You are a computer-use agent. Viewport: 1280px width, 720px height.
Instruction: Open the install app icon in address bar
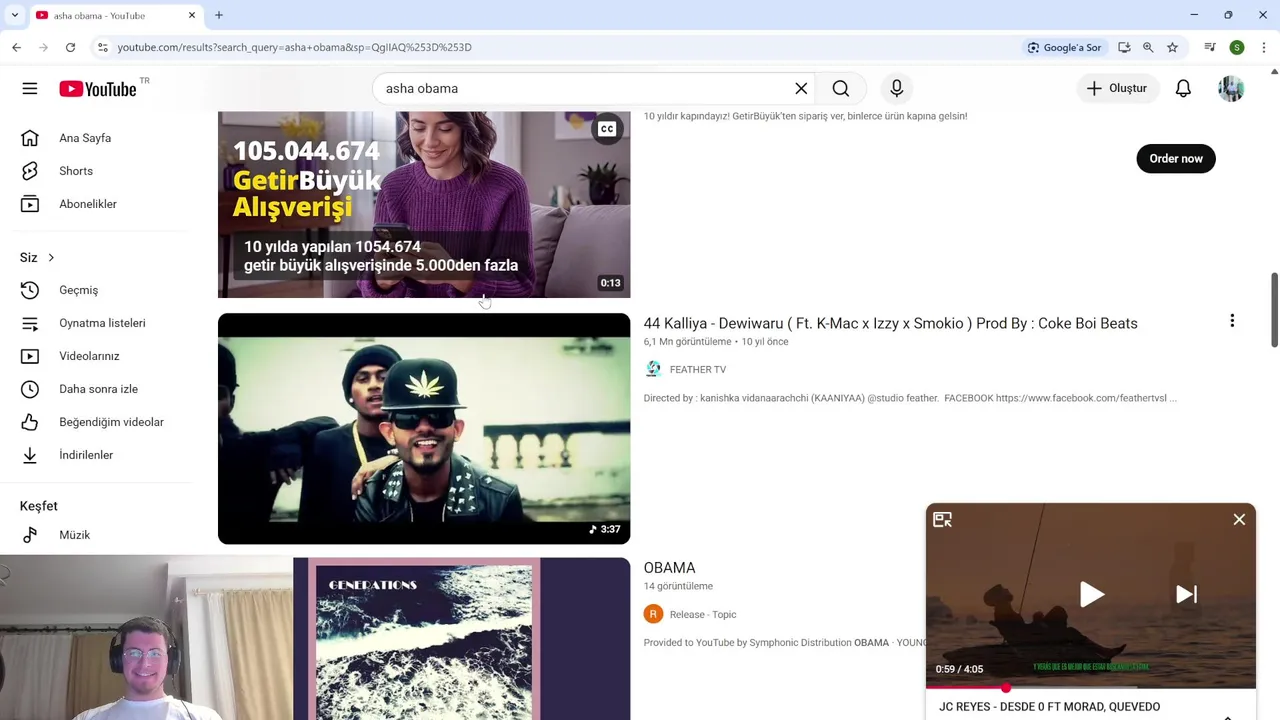pyautogui.click(x=1124, y=47)
